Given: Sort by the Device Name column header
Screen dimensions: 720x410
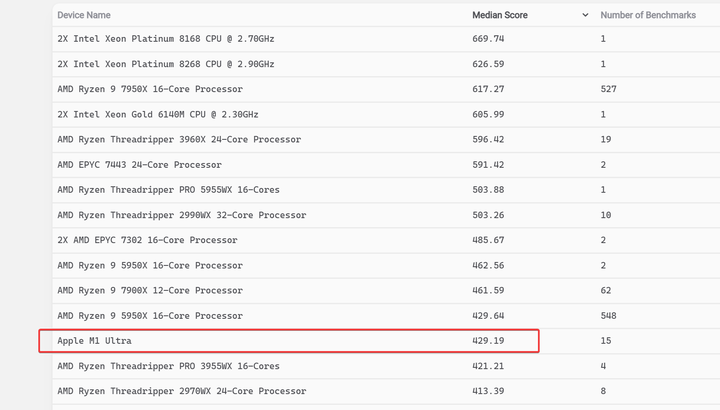Looking at the screenshot, I should pos(84,15).
